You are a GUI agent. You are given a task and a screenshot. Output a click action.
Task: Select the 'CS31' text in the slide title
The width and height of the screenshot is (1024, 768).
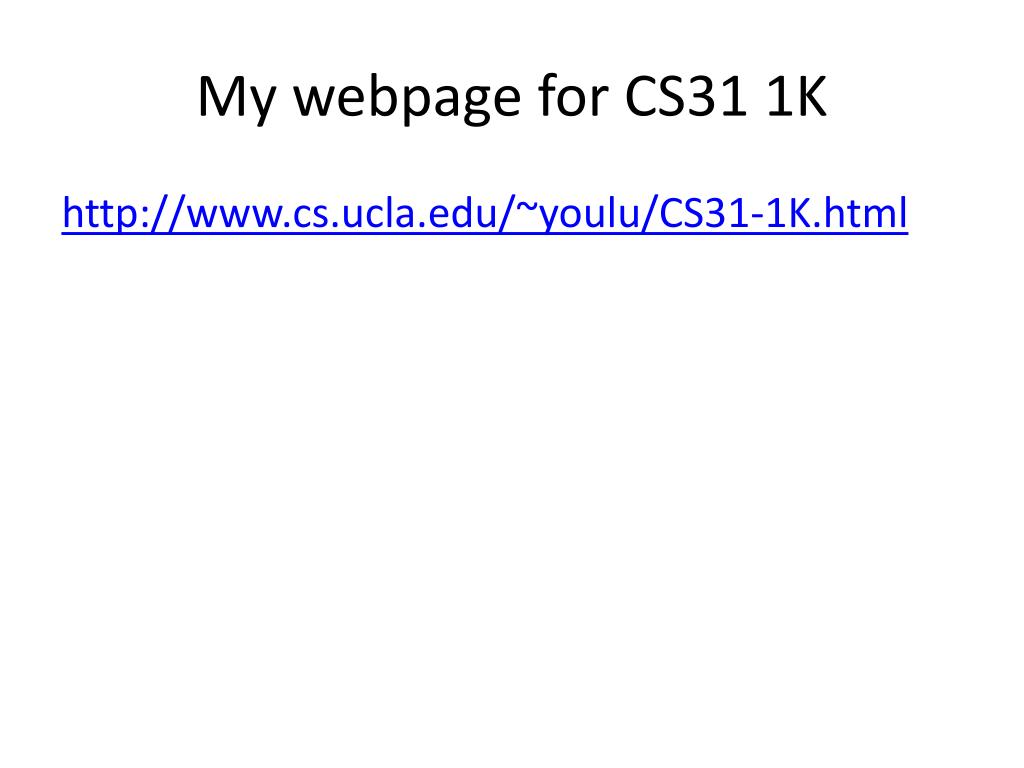(x=685, y=96)
